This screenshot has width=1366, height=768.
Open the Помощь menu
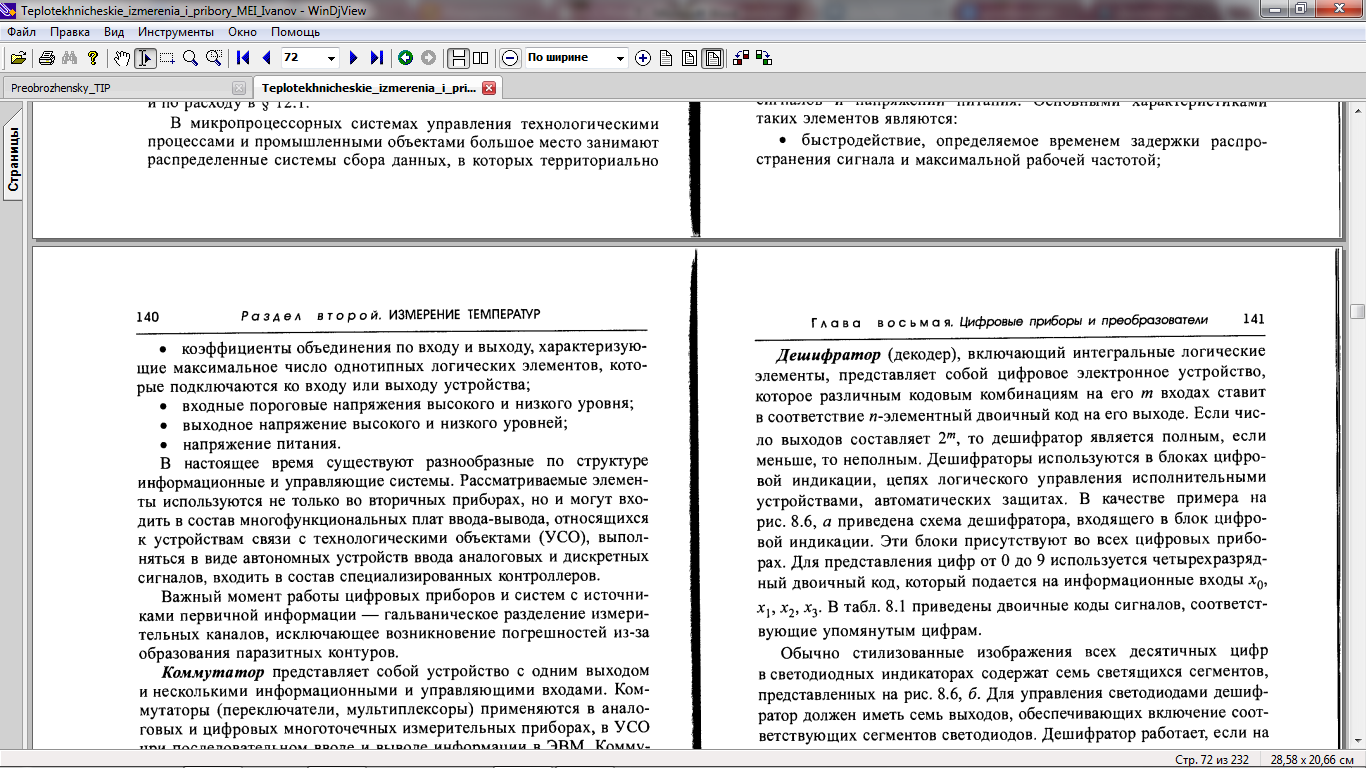point(295,32)
